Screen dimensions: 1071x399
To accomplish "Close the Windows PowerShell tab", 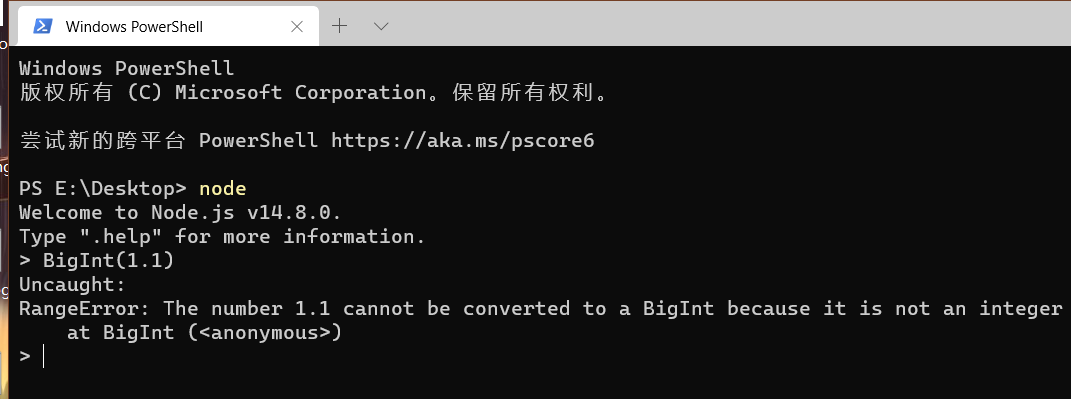I will pyautogui.click(x=296, y=27).
